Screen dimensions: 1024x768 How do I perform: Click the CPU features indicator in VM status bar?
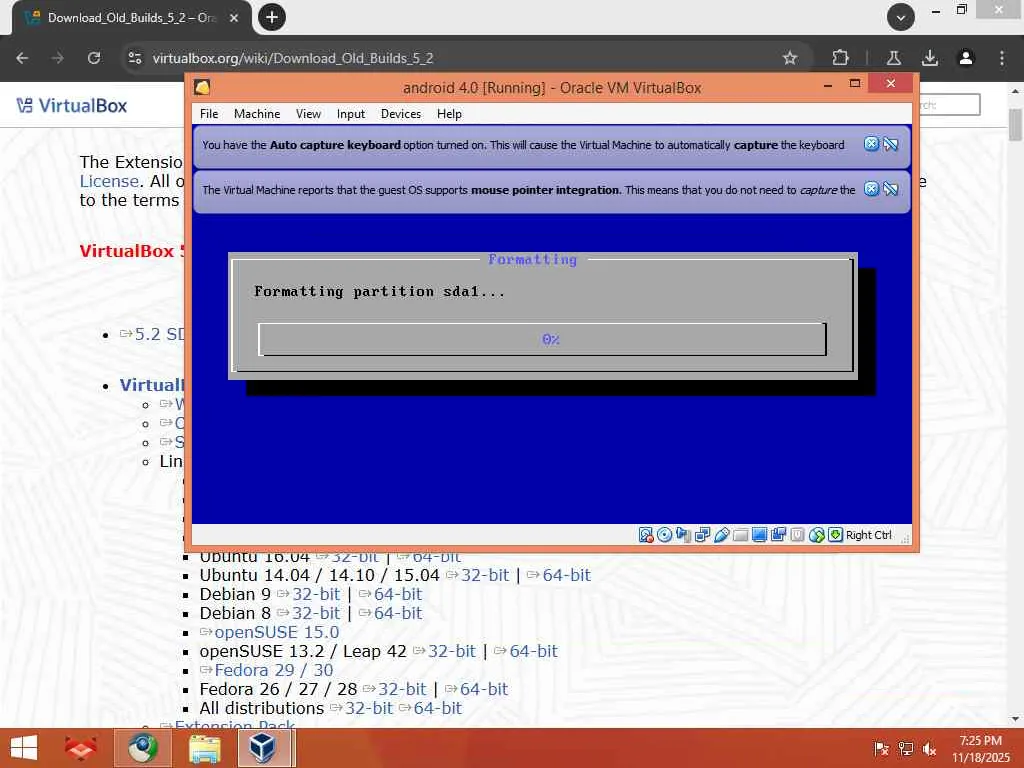pos(797,535)
